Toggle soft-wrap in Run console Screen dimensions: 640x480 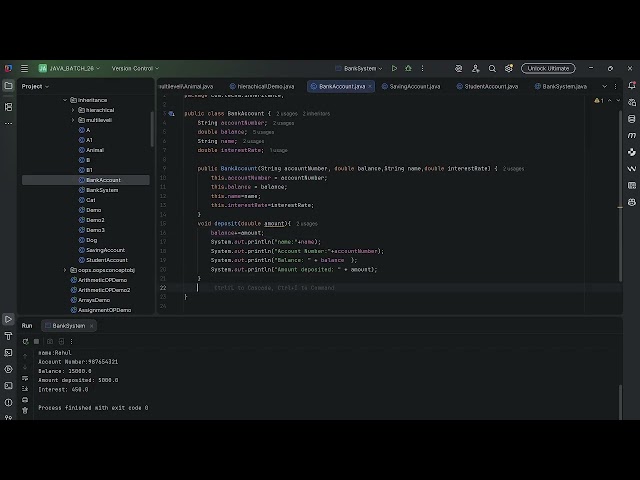click(x=25, y=378)
